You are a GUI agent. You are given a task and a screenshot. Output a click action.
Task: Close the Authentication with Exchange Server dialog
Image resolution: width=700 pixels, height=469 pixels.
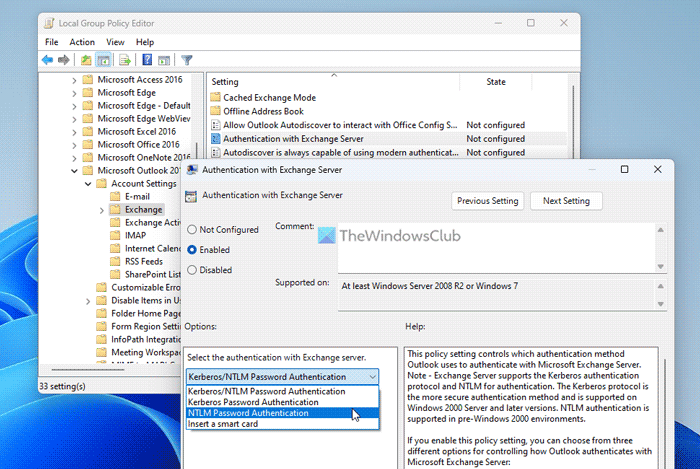click(x=658, y=169)
